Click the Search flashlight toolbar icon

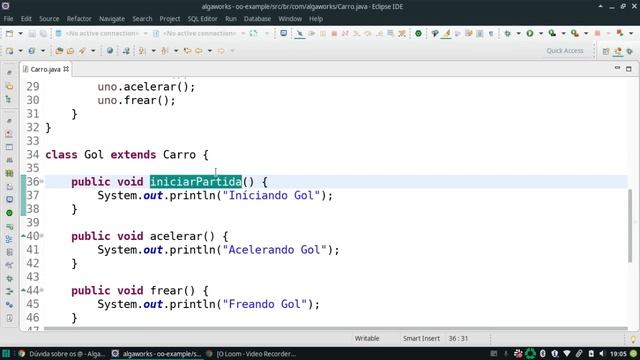pyautogui.click(x=83, y=51)
